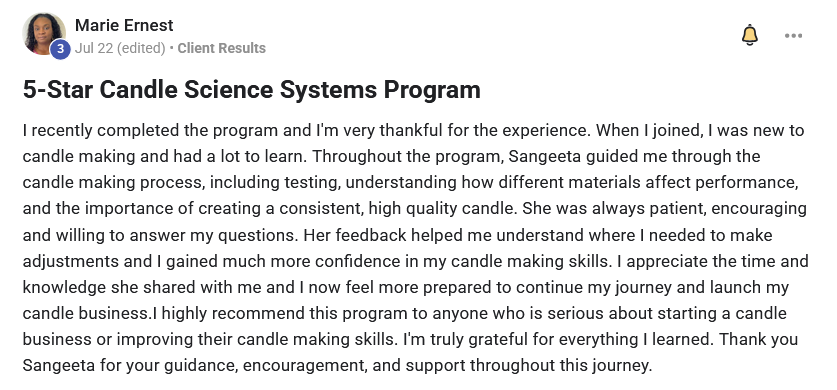Click the bullet separator before Client Results
Viewport: 837px width, 390px height.
(171, 49)
